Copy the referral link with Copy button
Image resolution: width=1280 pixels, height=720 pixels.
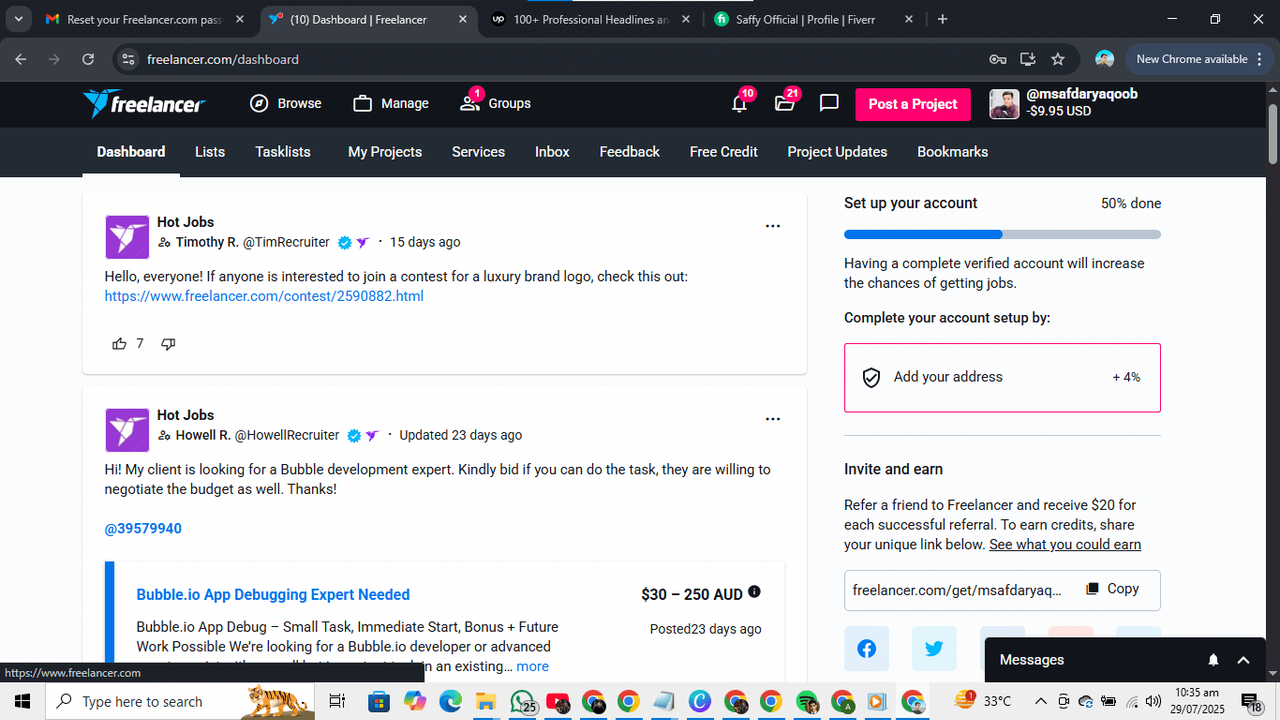pyautogui.click(x=1113, y=589)
